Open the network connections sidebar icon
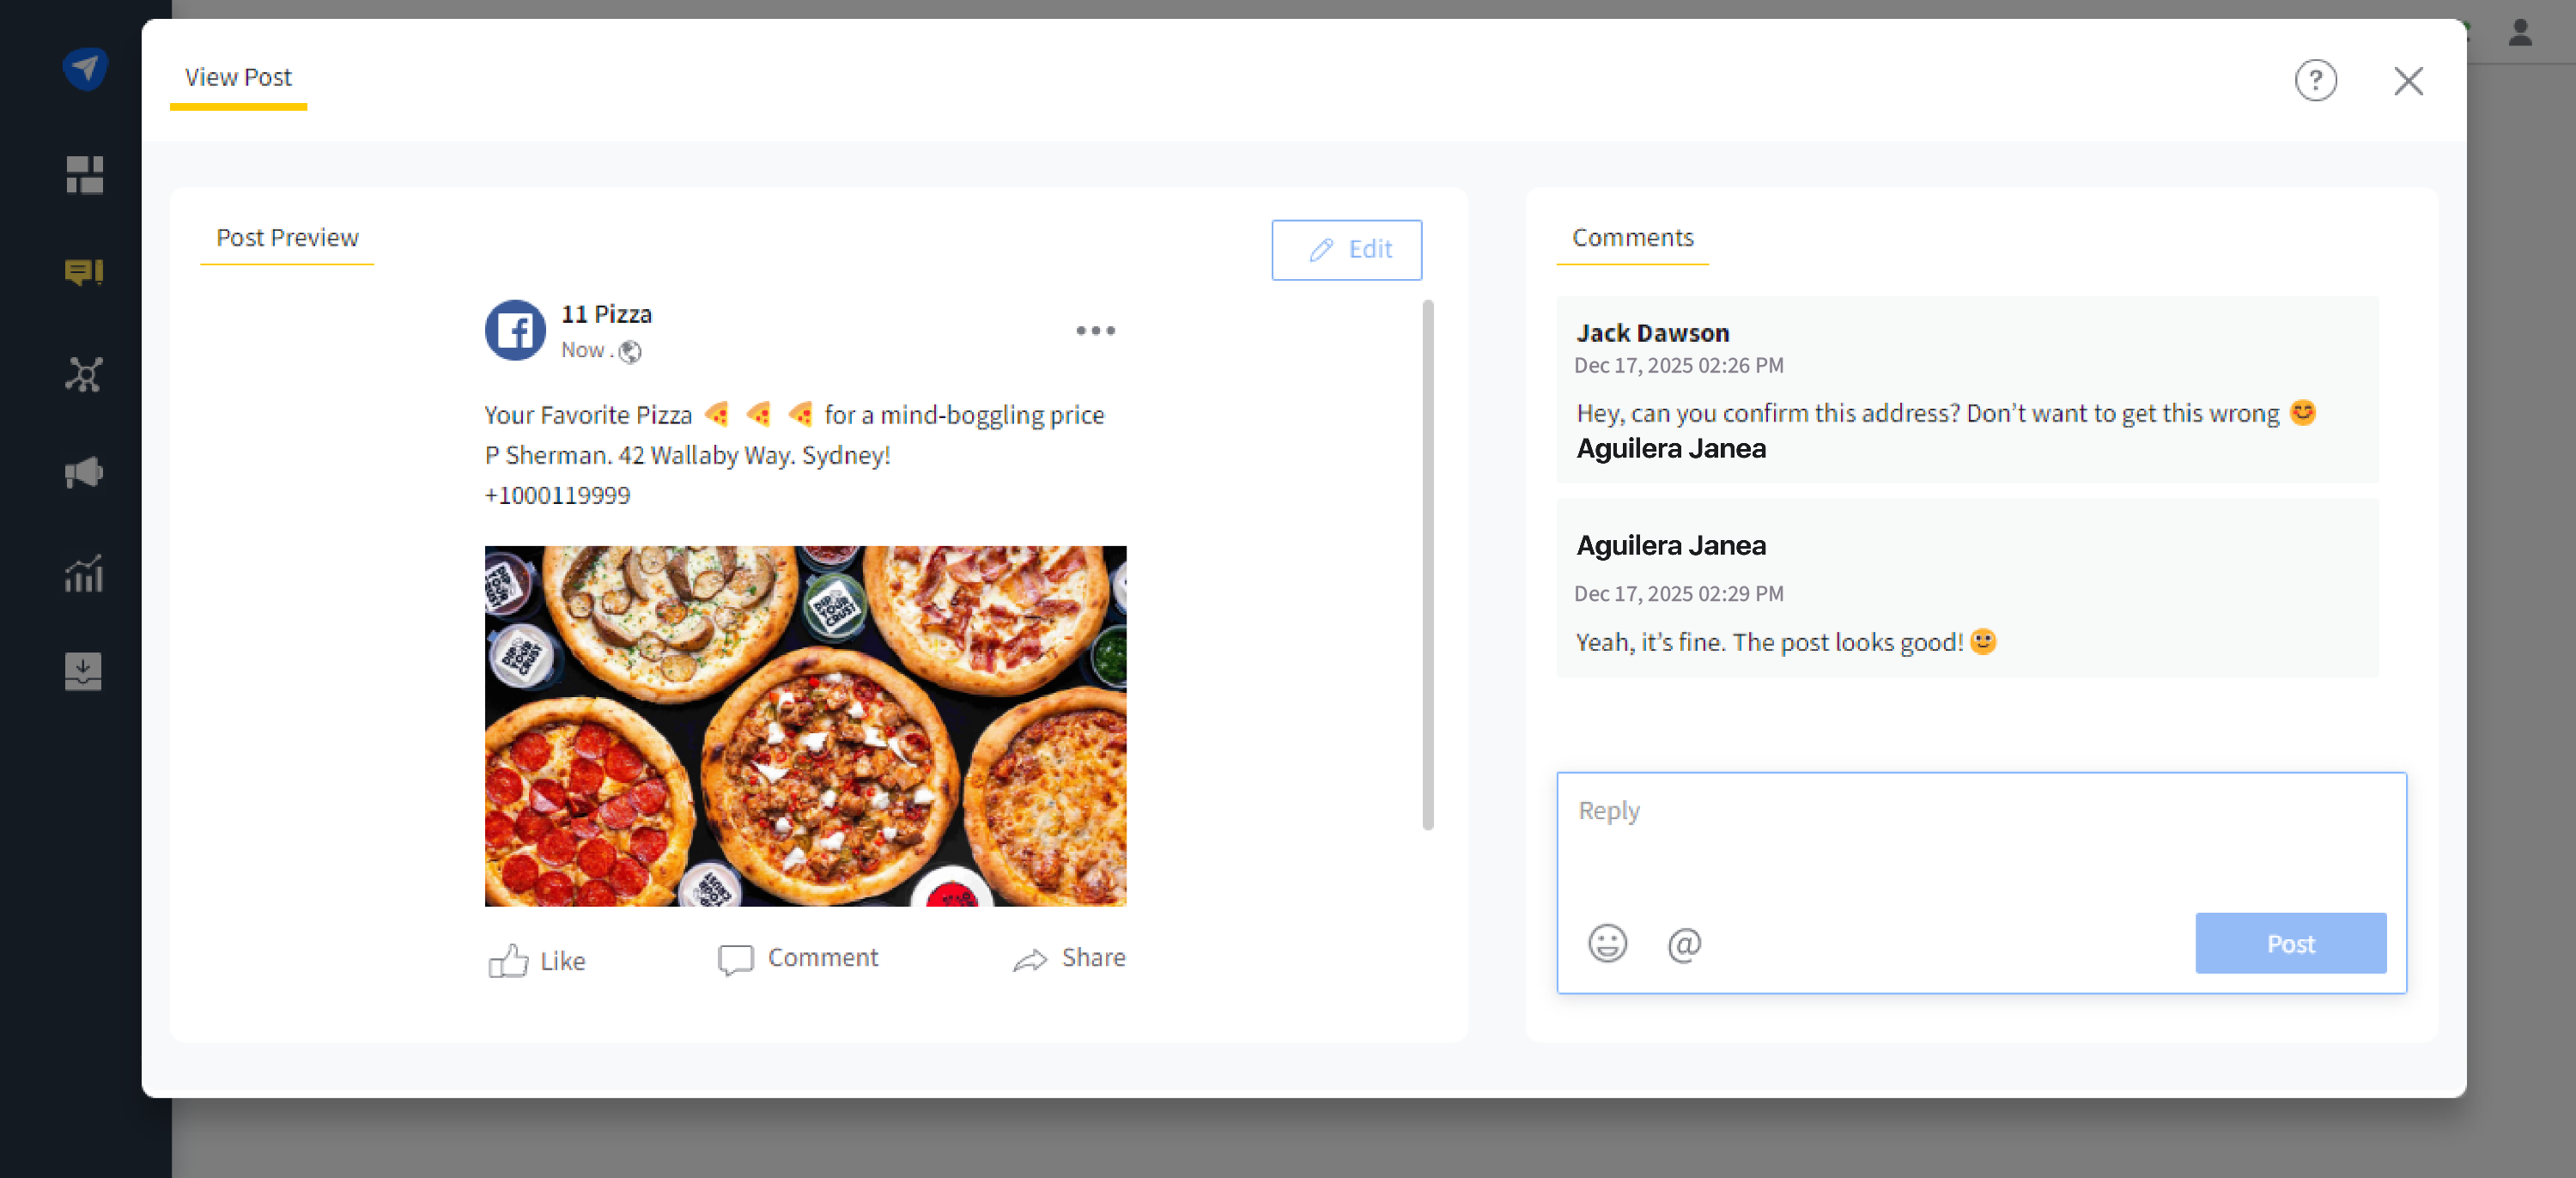 click(84, 375)
